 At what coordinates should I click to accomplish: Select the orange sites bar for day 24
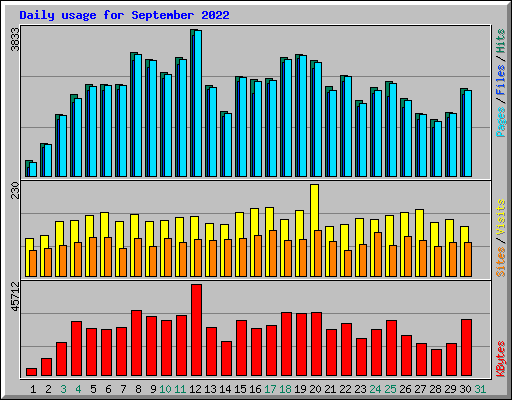point(378,255)
